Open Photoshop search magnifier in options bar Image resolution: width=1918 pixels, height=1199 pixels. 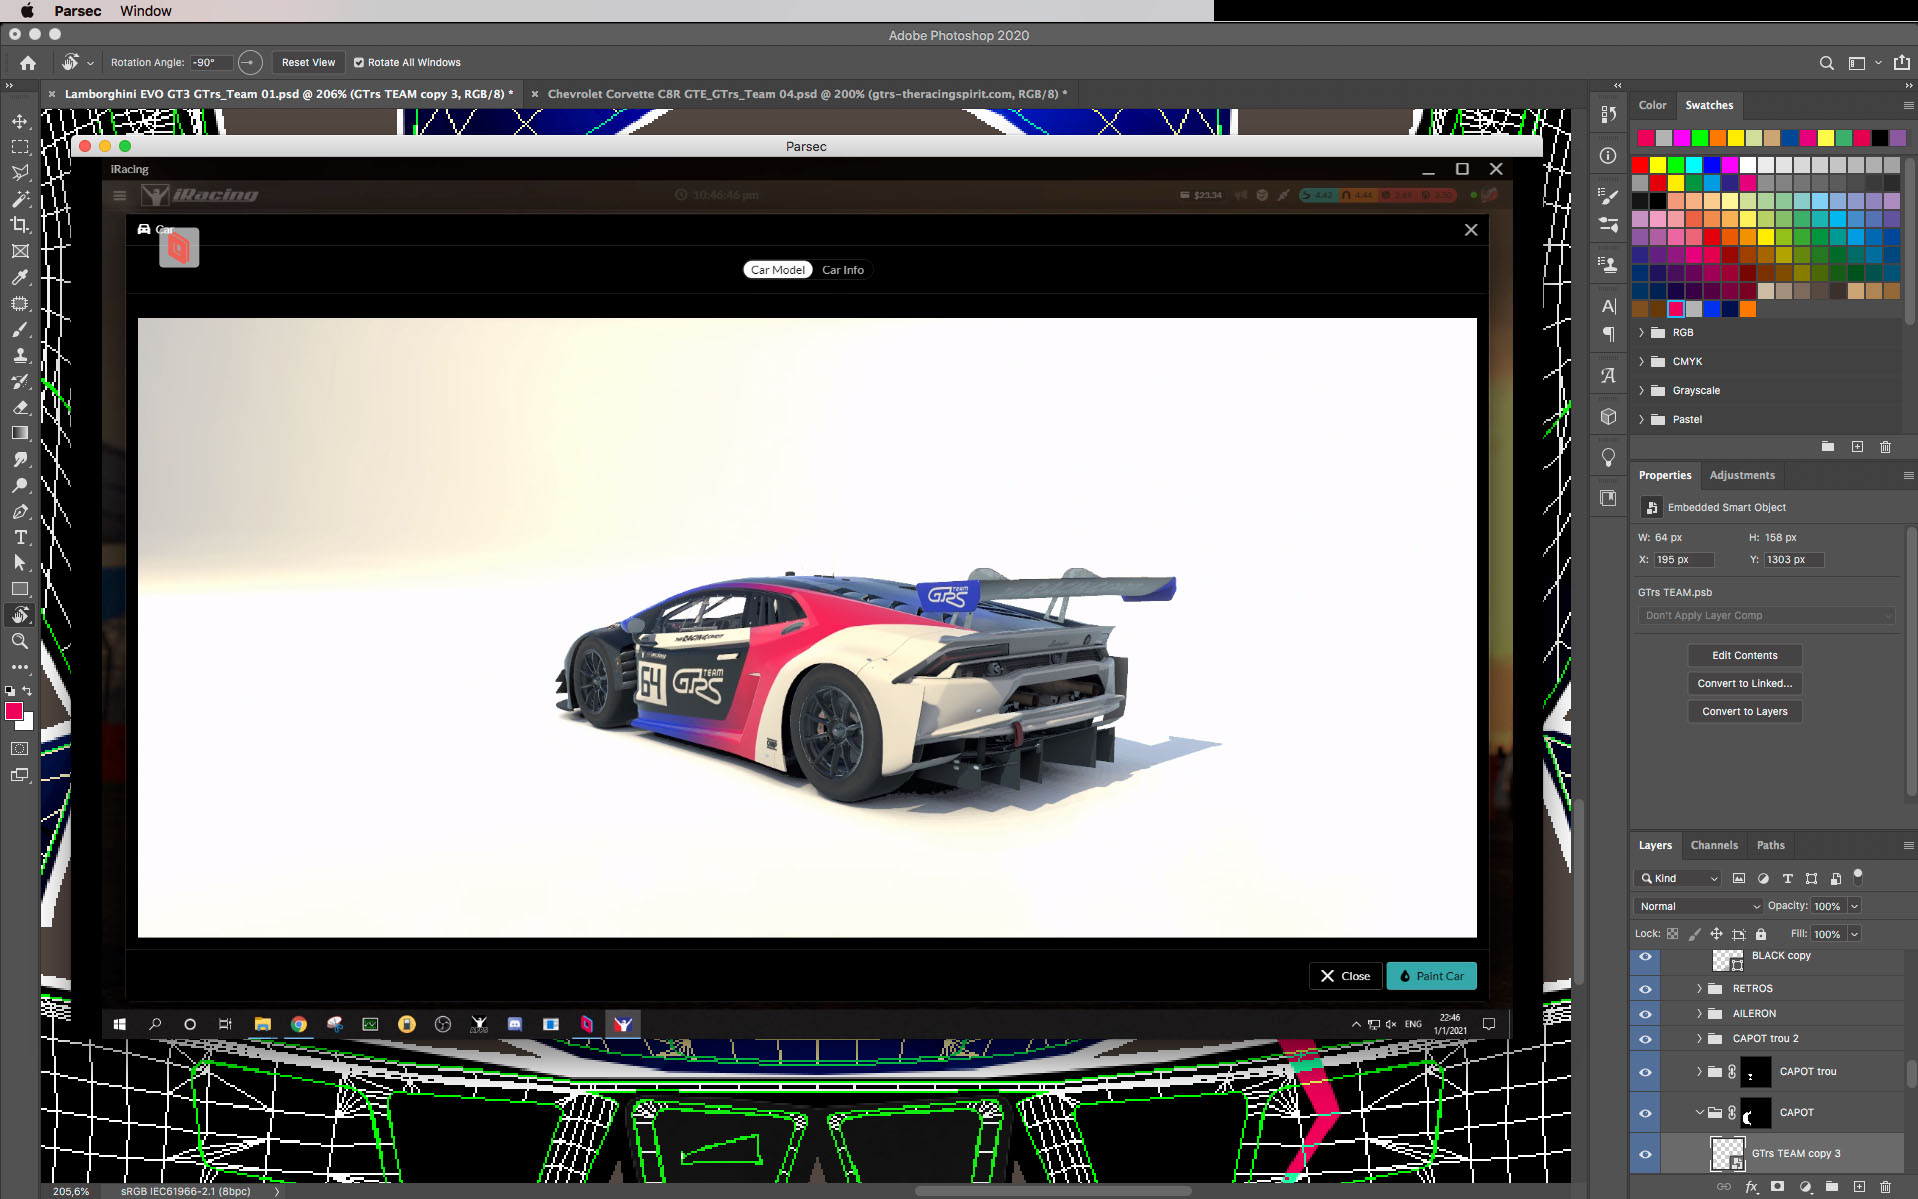click(x=1826, y=63)
